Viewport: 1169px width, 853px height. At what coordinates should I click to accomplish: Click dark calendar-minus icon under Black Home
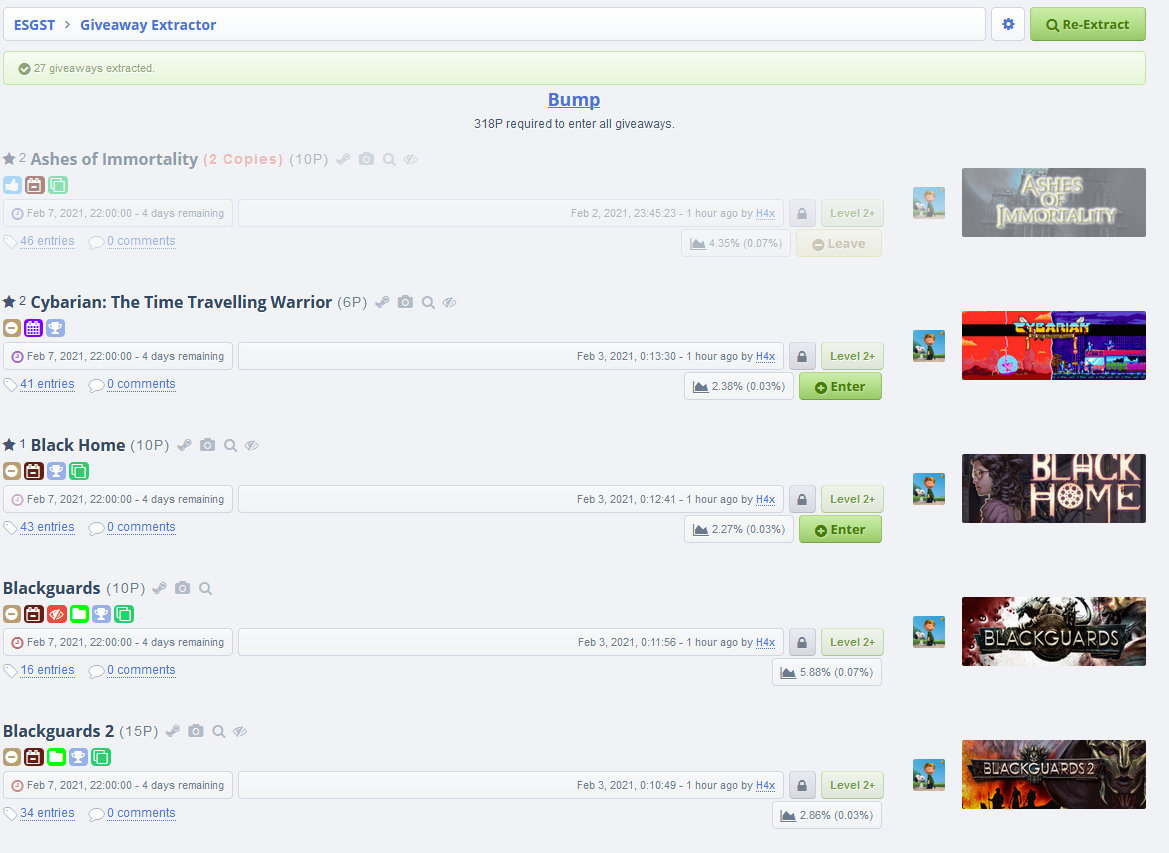34,471
